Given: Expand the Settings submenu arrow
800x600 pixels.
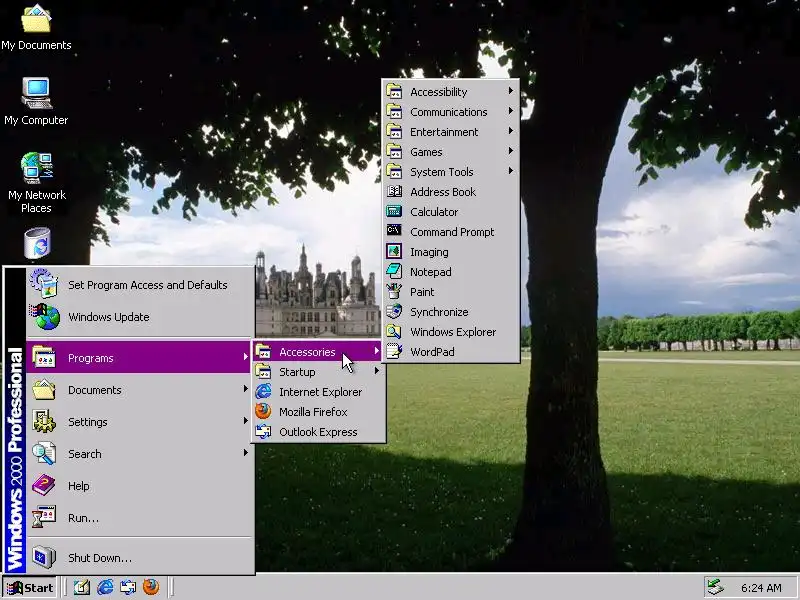Looking at the screenshot, I should point(245,421).
